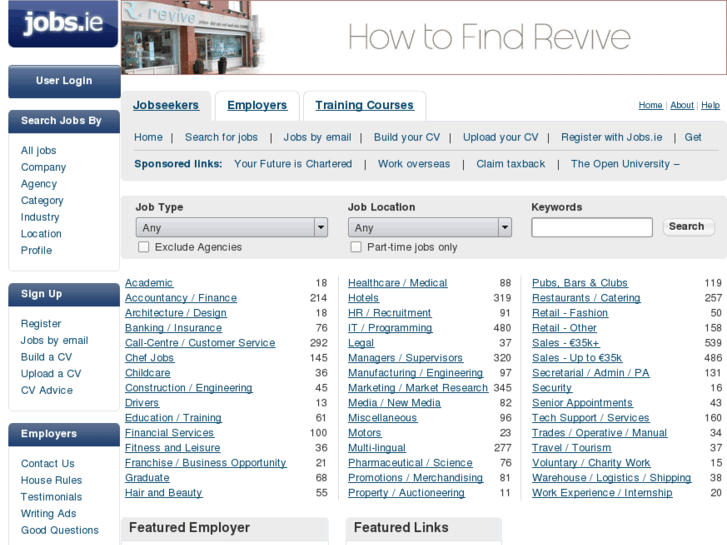The height and width of the screenshot is (545, 727).
Task: Open the Academic job category
Action: coord(149,283)
